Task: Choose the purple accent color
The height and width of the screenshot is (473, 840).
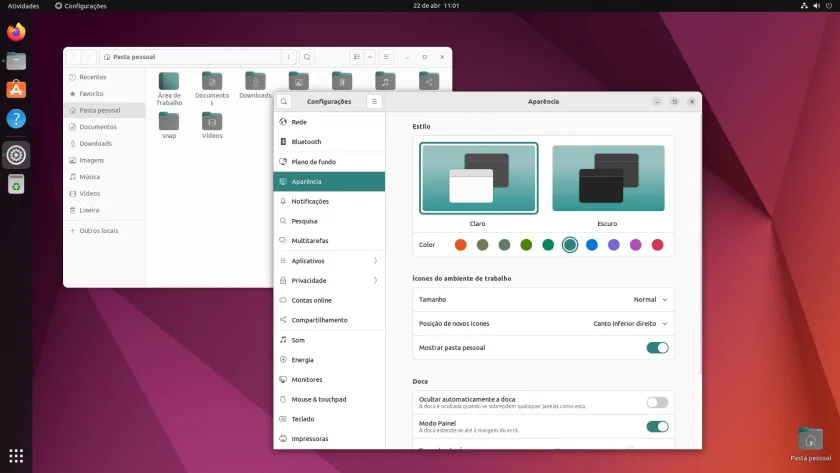Action: (x=613, y=245)
